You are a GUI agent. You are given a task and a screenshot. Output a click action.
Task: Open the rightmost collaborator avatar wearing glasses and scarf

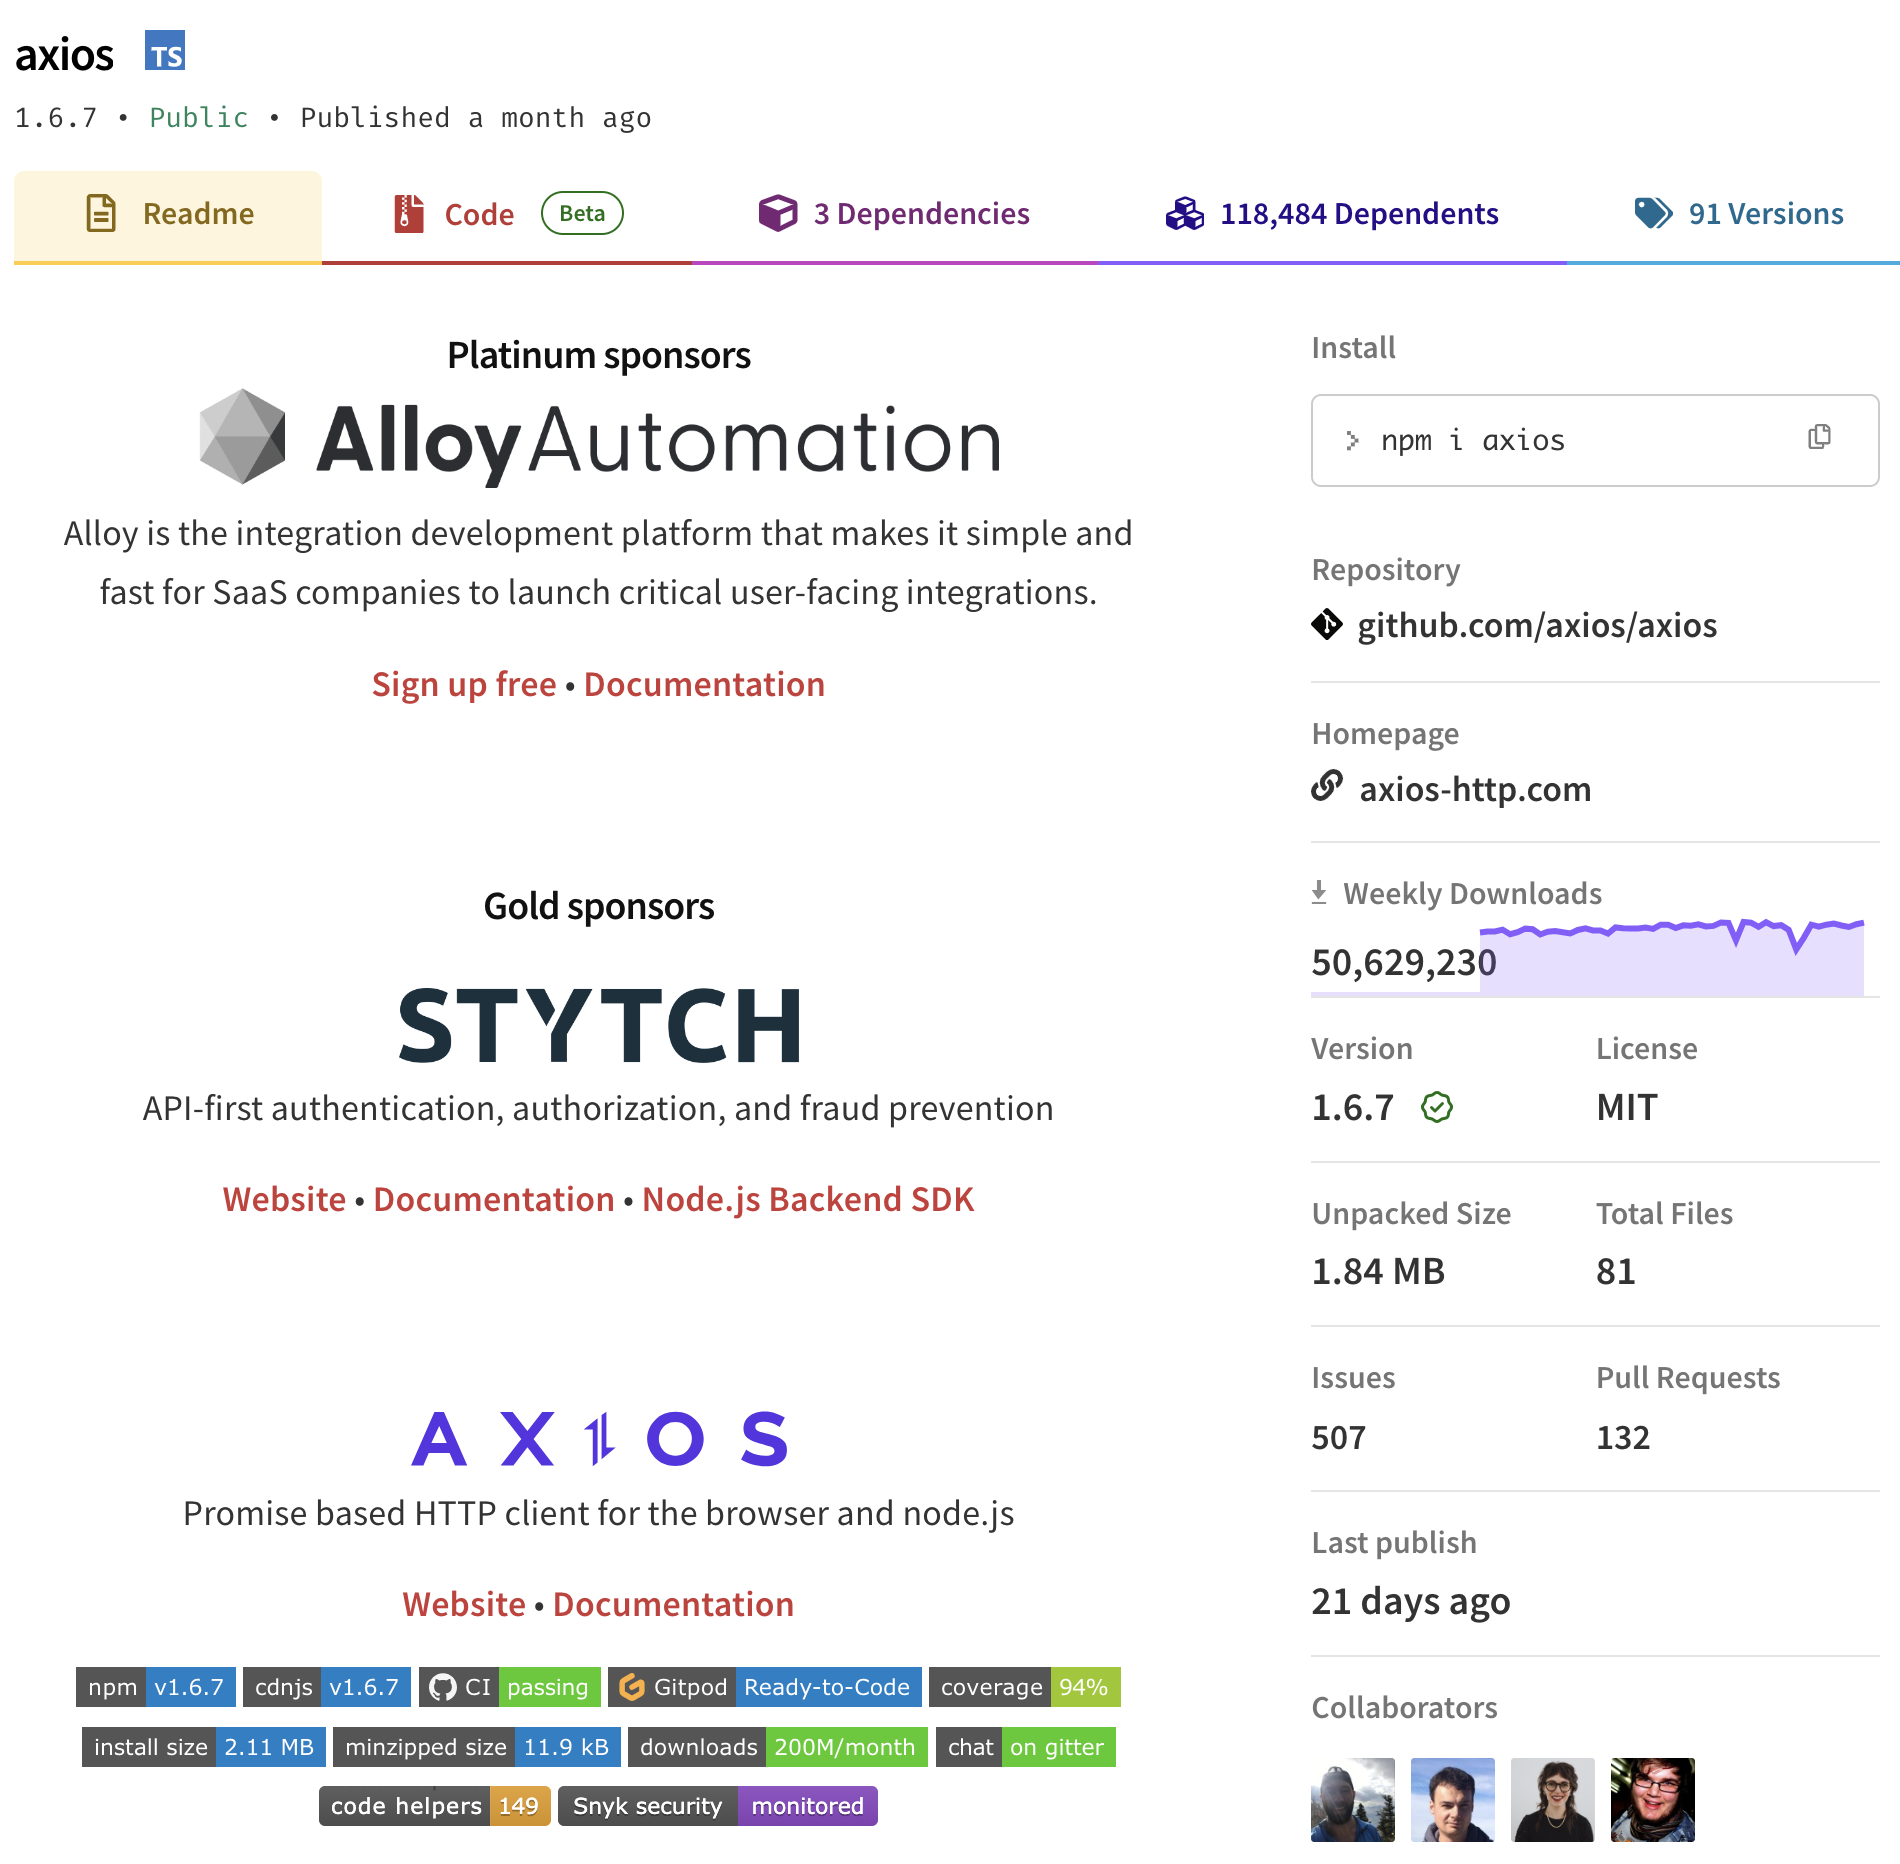pos(1653,1800)
